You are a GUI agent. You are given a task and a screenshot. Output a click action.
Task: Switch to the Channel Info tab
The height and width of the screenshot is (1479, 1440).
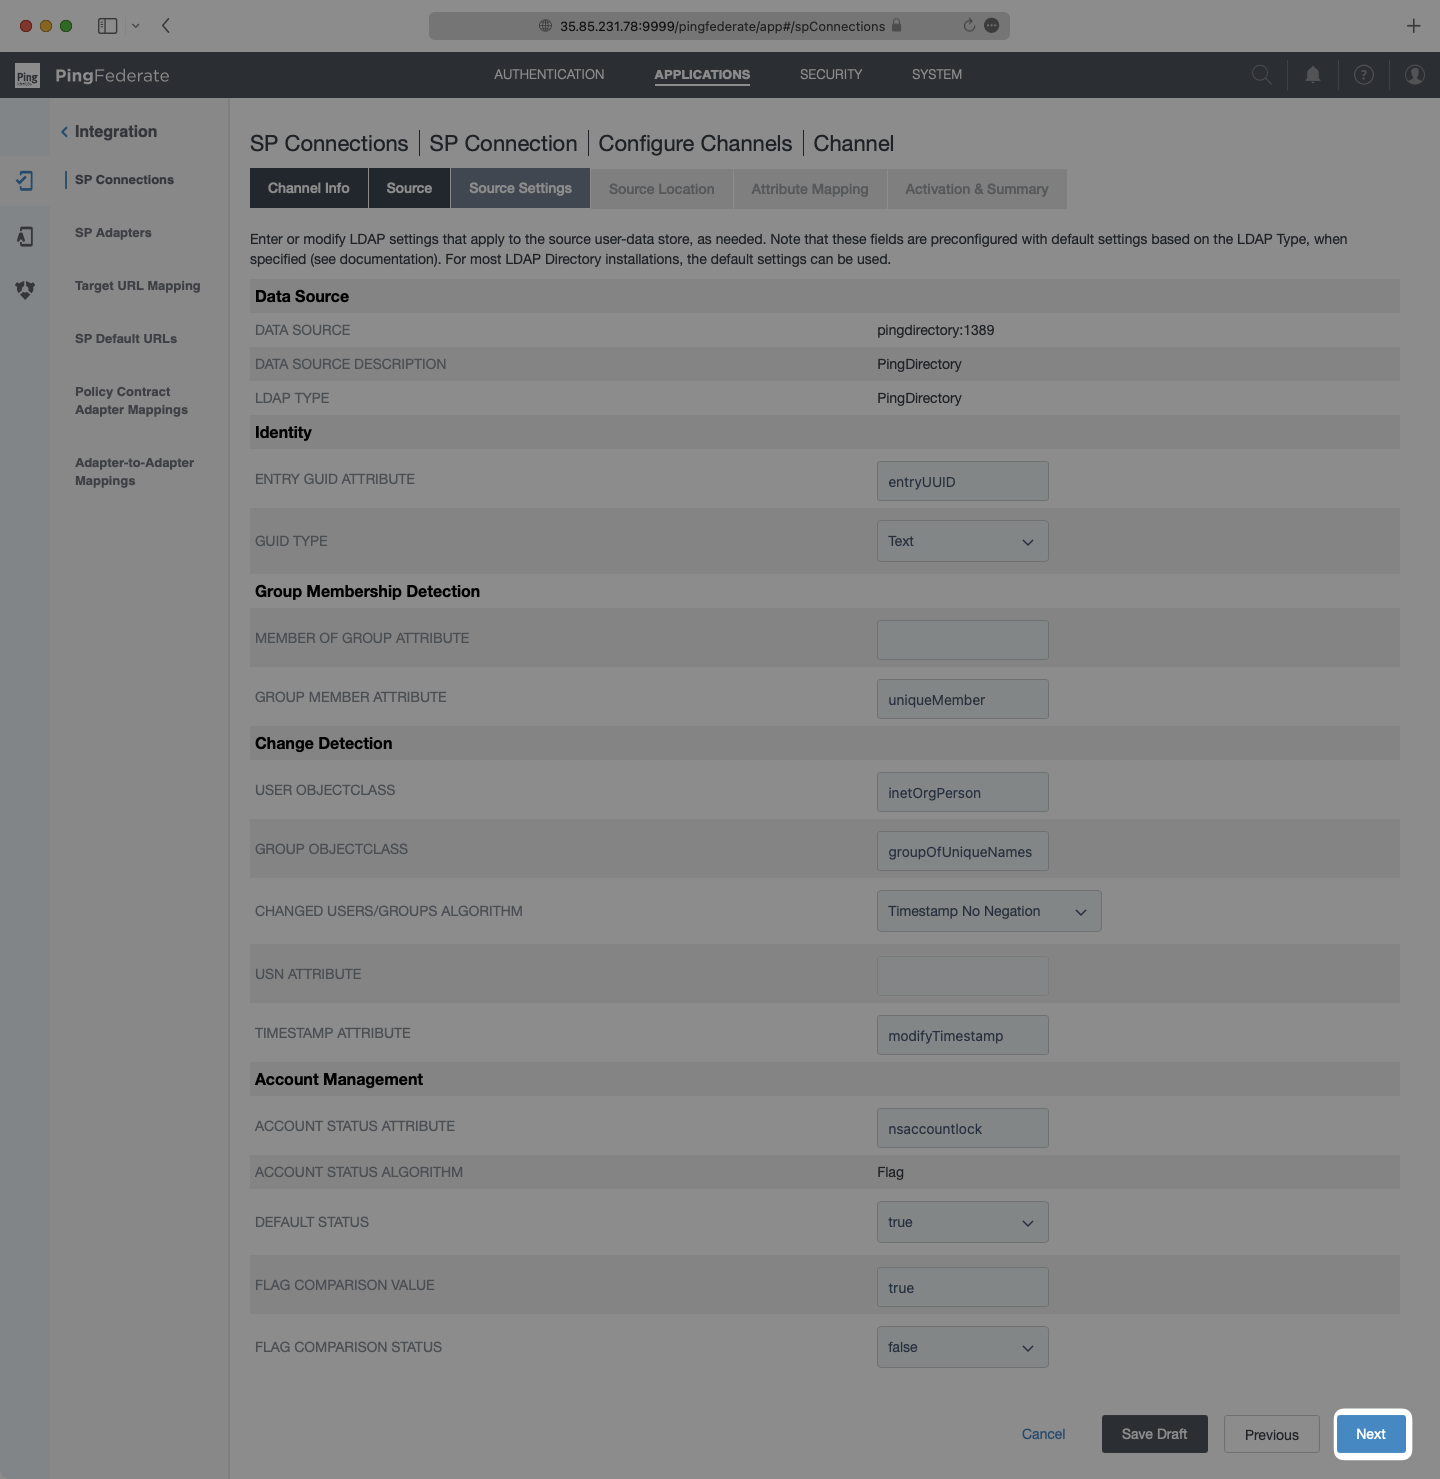click(308, 188)
